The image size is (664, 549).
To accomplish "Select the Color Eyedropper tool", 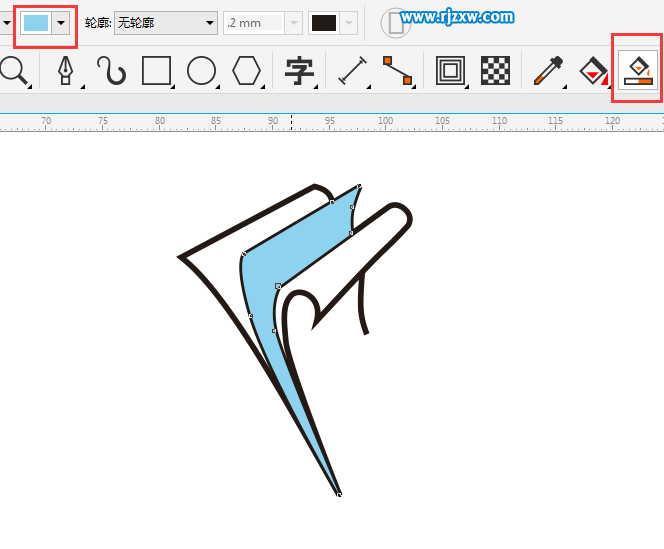I will [548, 71].
